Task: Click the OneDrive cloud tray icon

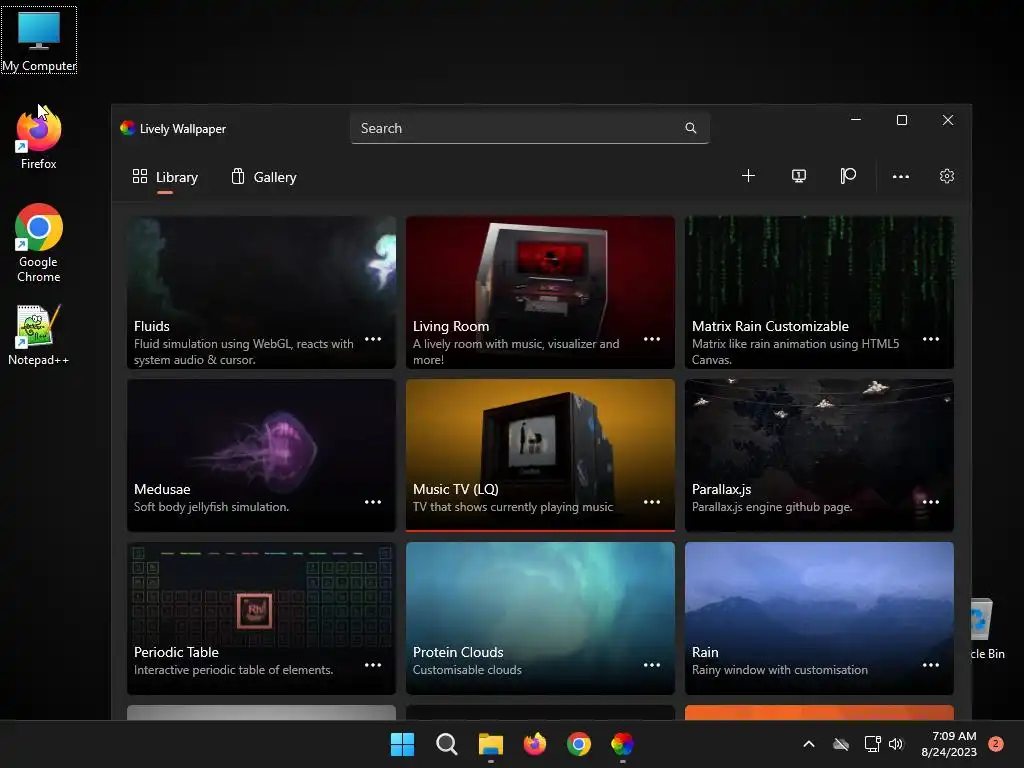Action: [841, 744]
